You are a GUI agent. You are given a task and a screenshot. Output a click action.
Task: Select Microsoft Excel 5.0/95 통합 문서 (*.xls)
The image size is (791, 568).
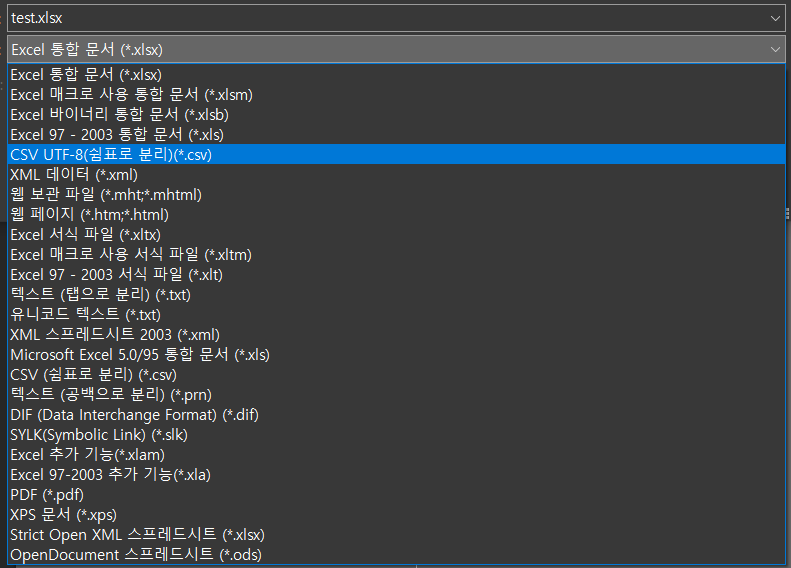pyautogui.click(x=397, y=355)
